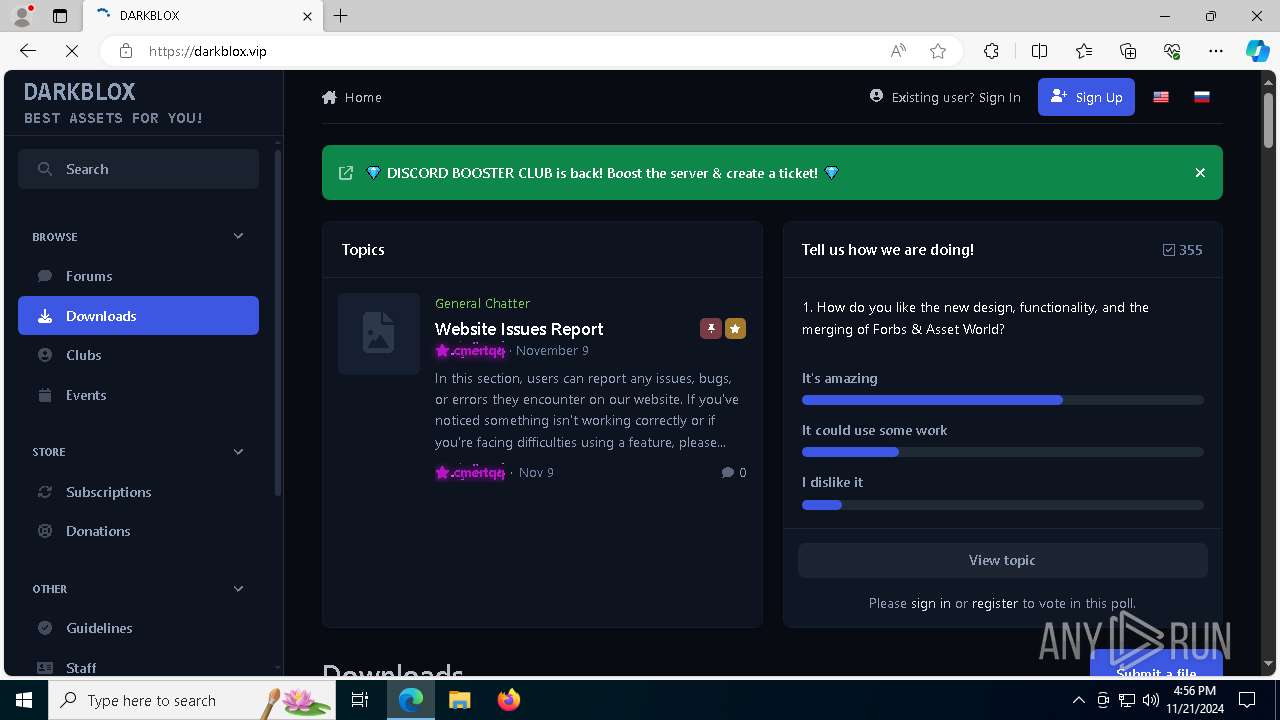Open the Read aloud icon in the address bar
This screenshot has height=720, width=1280.
point(898,51)
